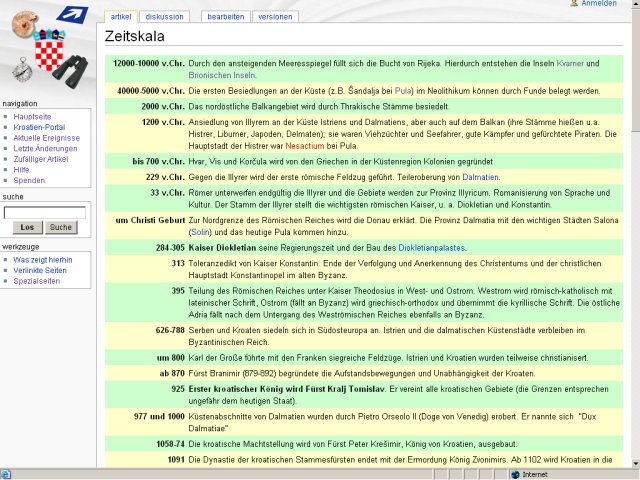The height and width of the screenshot is (480, 640).
Task: Click the Suche button
Action: click(x=61, y=227)
